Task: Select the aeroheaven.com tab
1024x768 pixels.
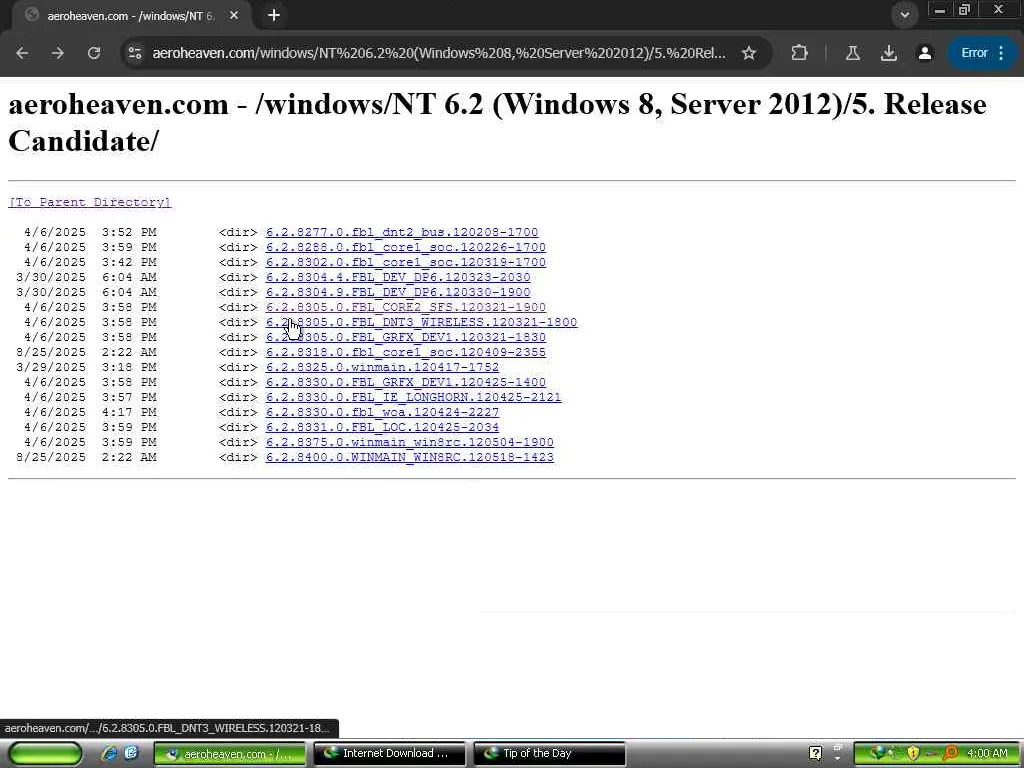Action: (131, 16)
